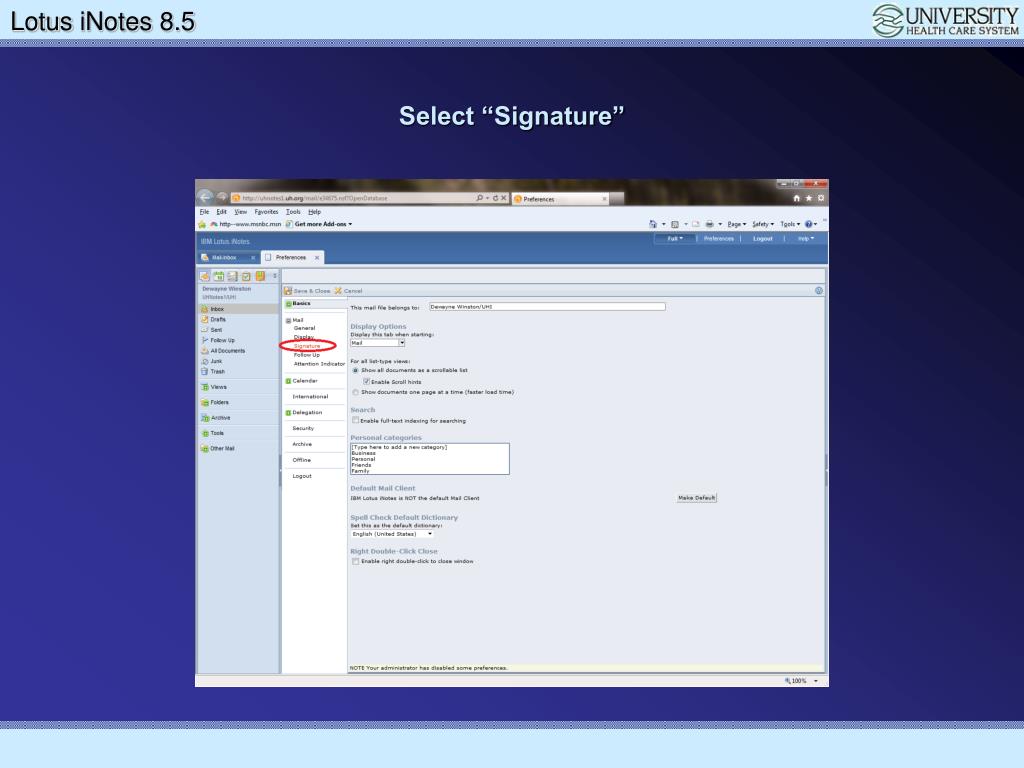Expand the Calendar preferences section
Image resolution: width=1024 pixels, height=768 pixels.
point(288,381)
